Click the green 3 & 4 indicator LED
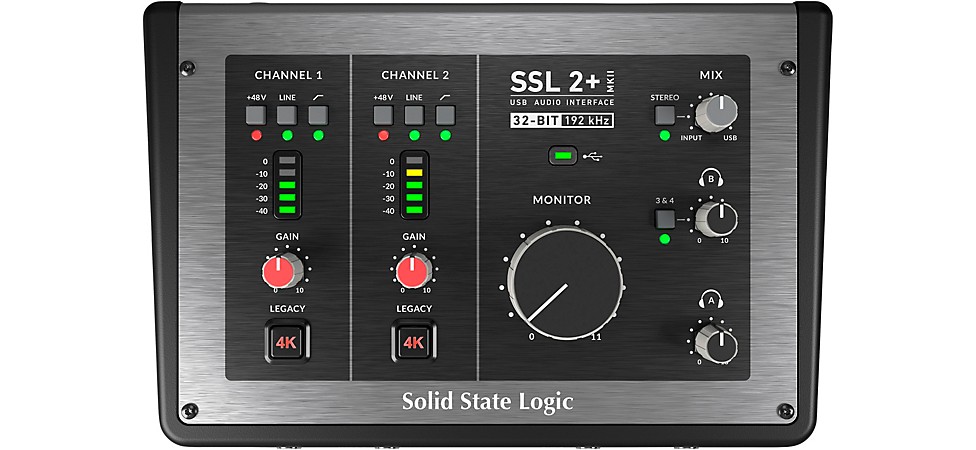Screen dimensions: 976x450 tap(665, 239)
